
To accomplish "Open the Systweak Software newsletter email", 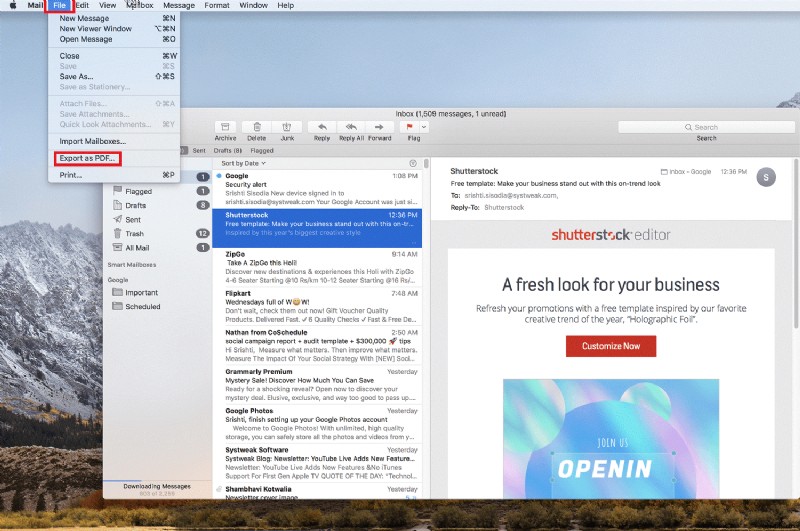I will coord(317,463).
